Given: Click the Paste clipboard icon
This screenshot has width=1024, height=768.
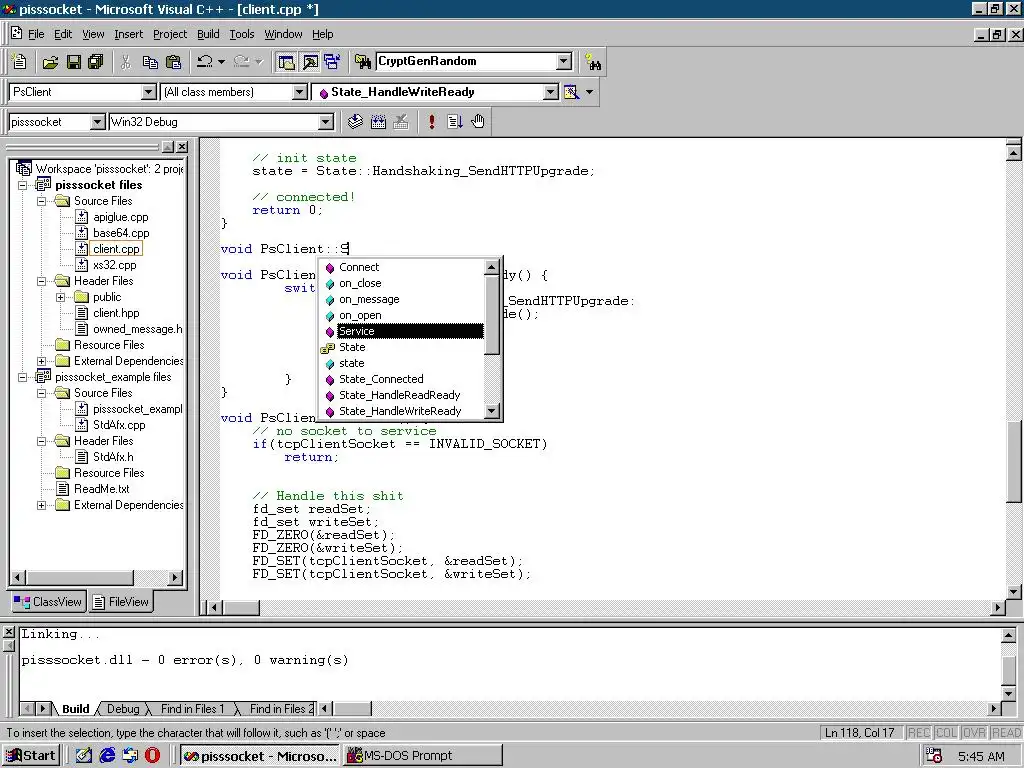Looking at the screenshot, I should 174,62.
